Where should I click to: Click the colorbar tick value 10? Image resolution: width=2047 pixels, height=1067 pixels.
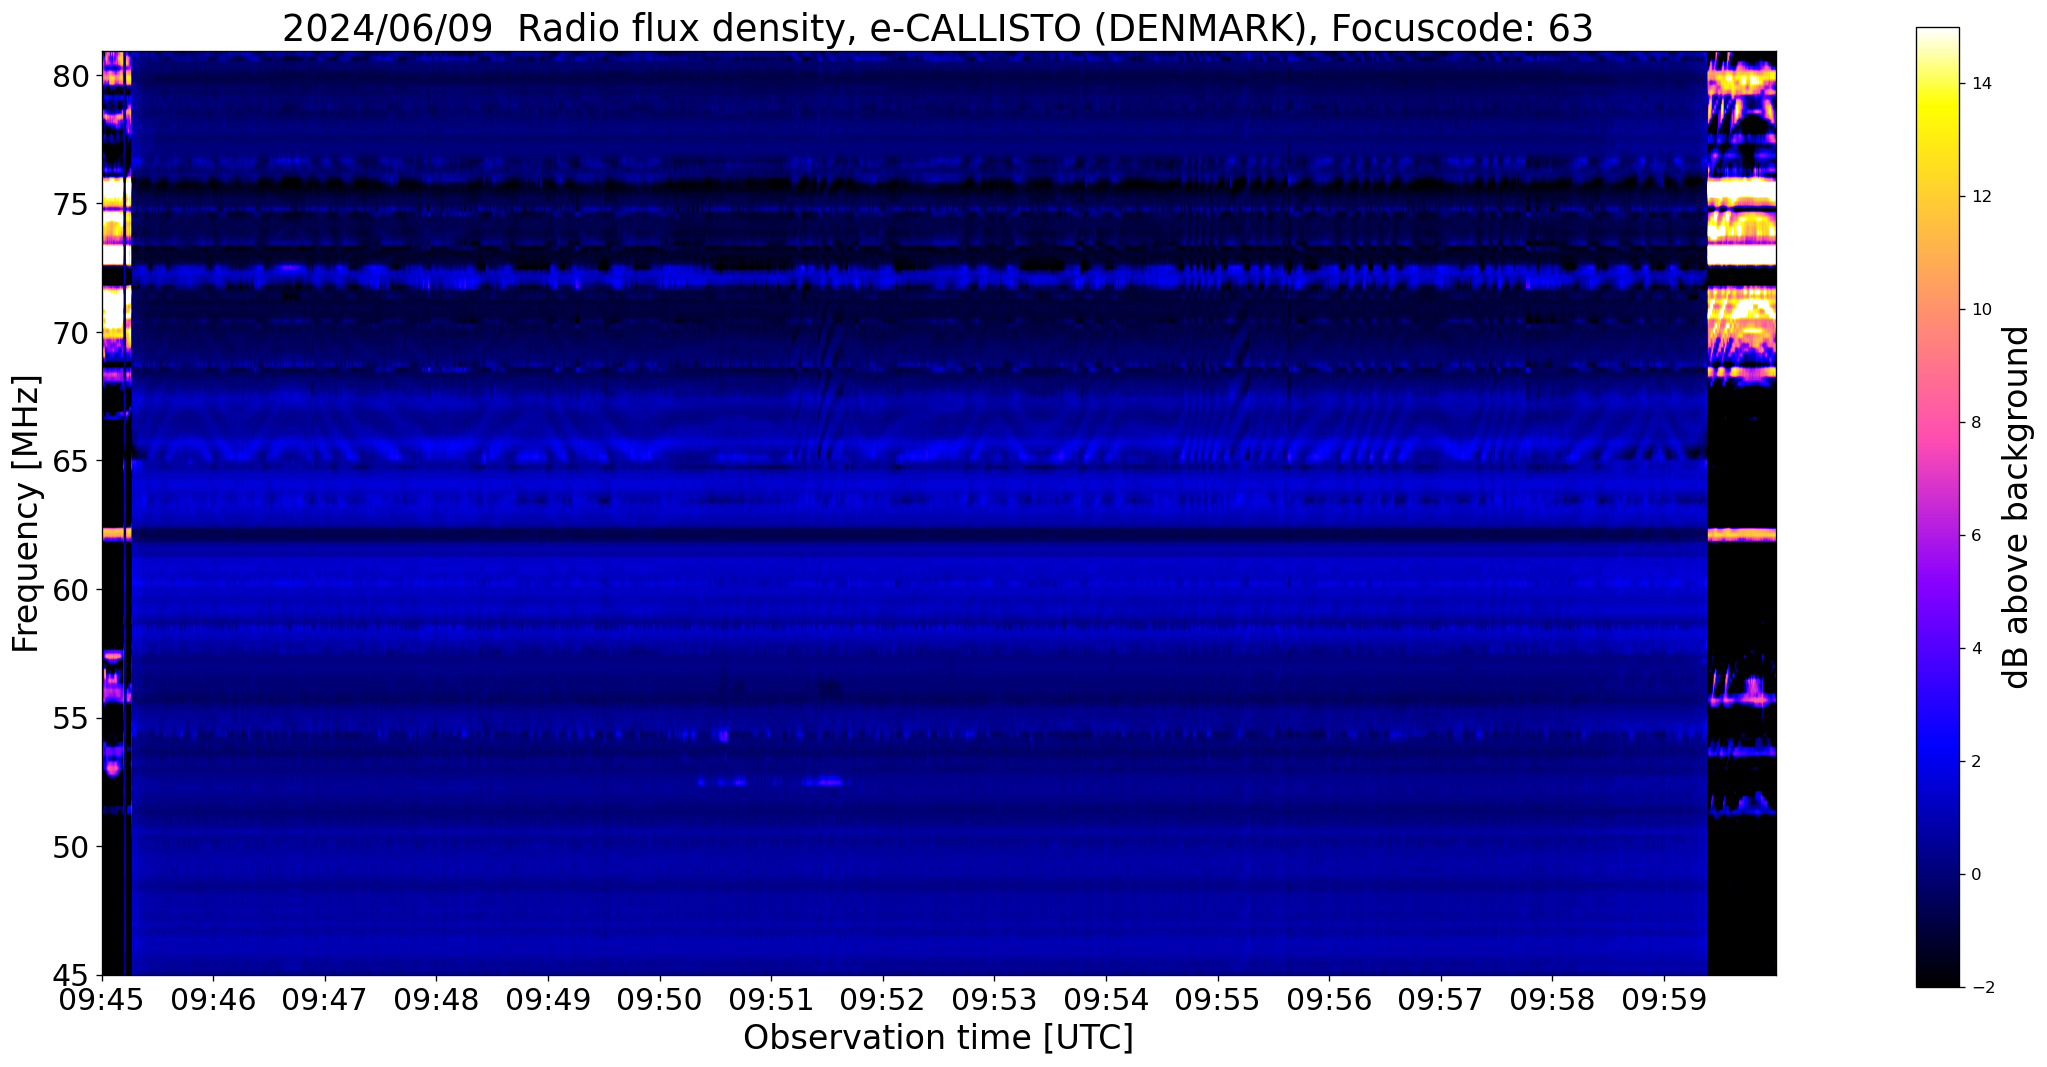click(1981, 310)
